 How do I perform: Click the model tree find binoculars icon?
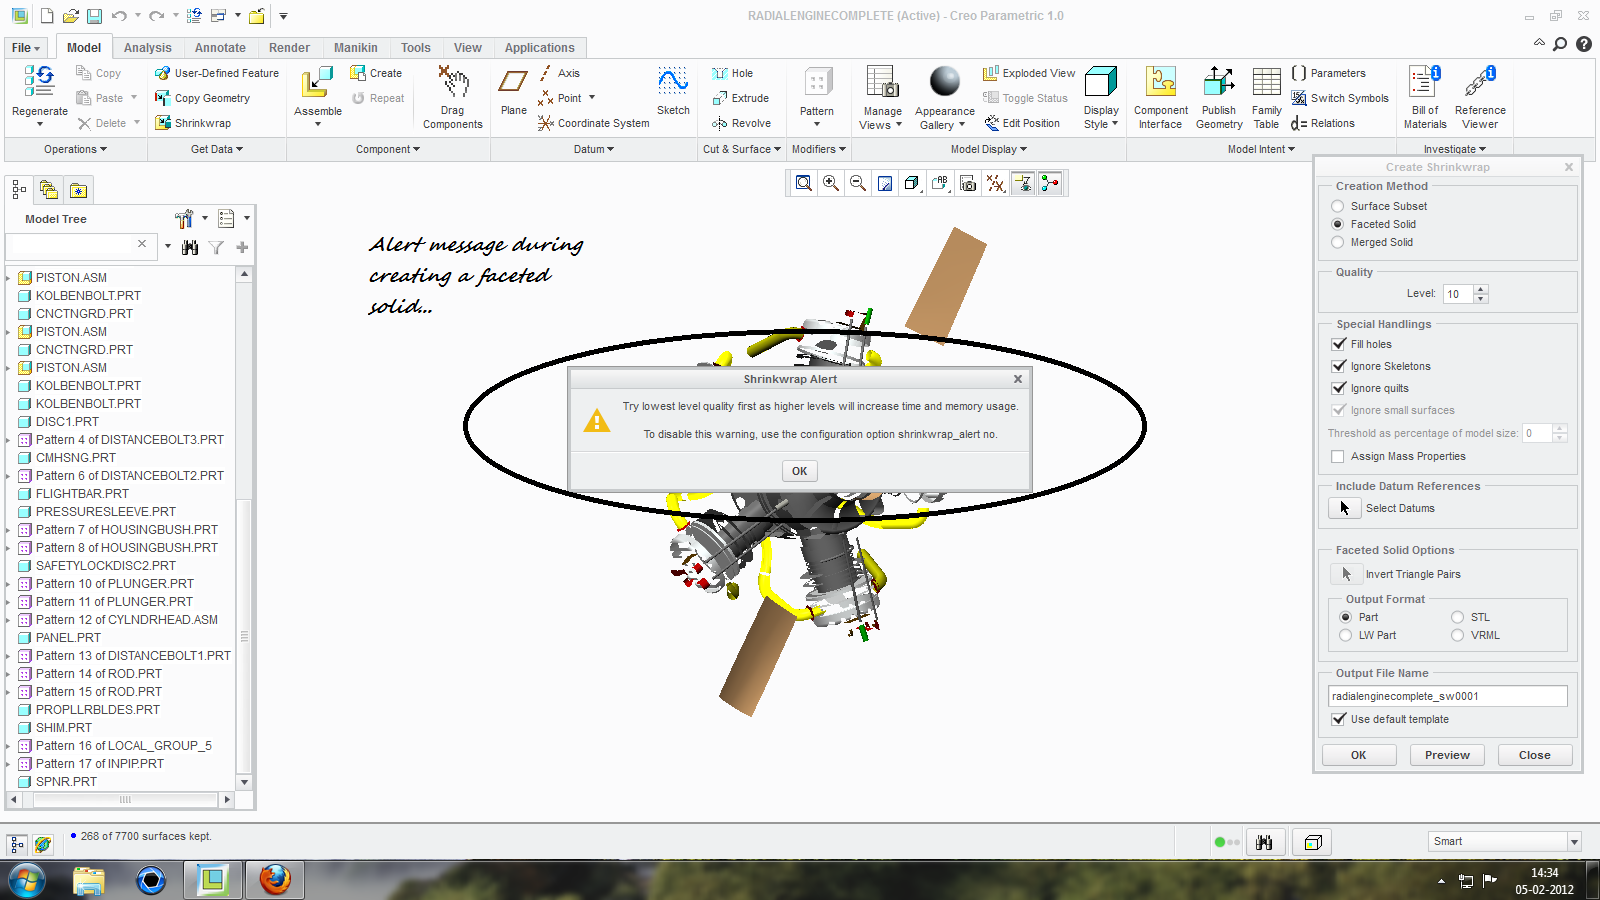[190, 247]
